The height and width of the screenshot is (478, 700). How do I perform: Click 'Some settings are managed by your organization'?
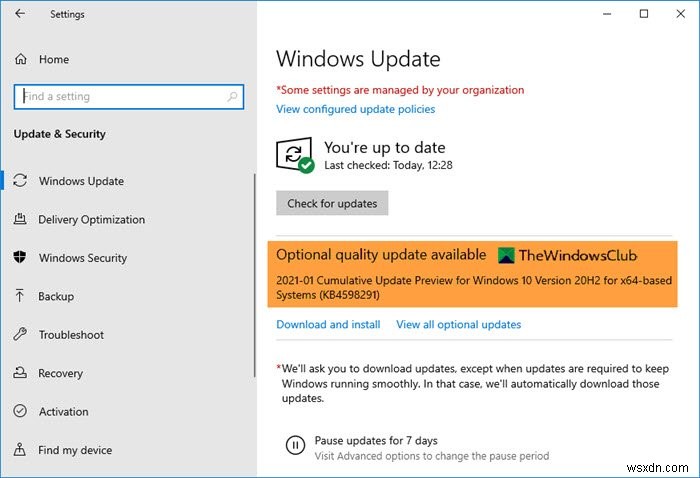coord(400,90)
